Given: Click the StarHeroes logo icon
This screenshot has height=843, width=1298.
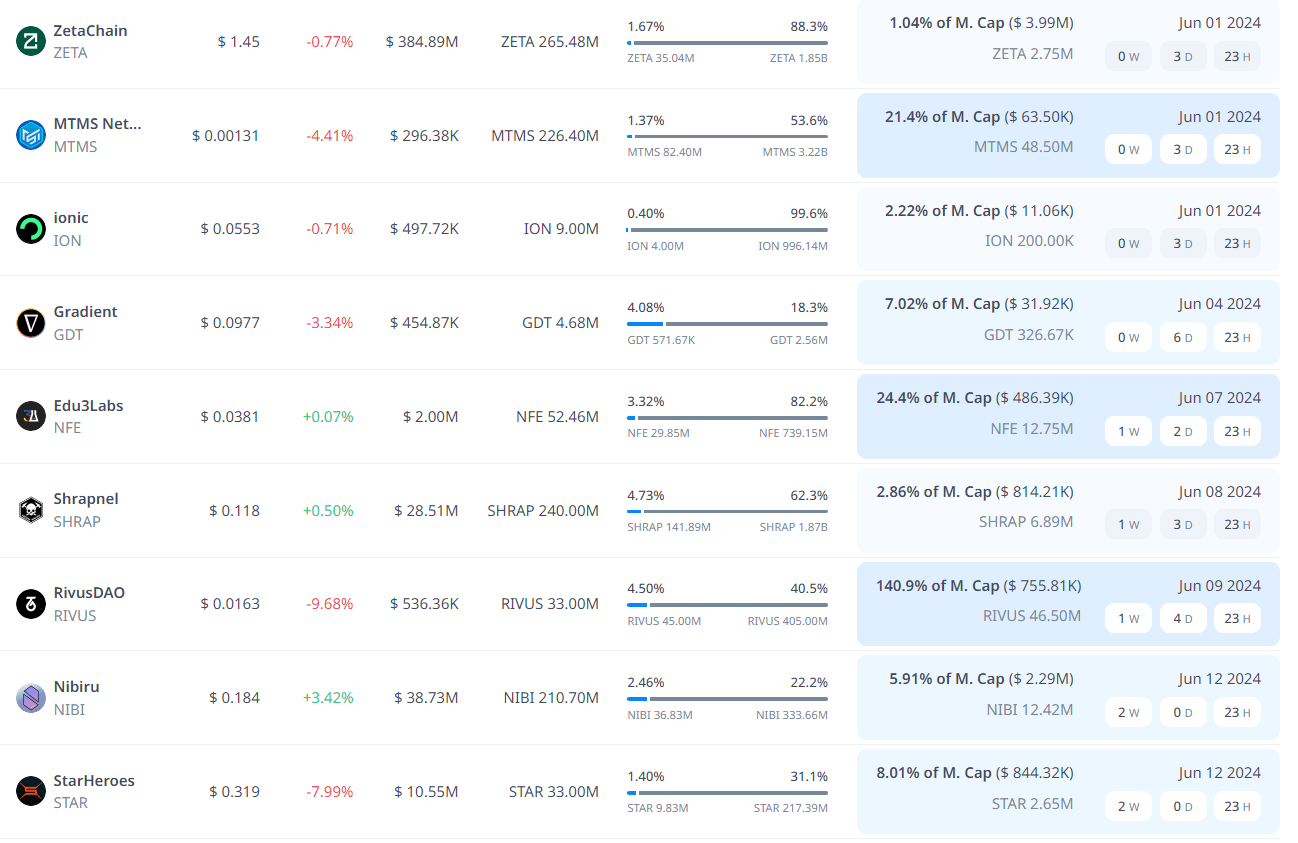Looking at the screenshot, I should pyautogui.click(x=31, y=791).
